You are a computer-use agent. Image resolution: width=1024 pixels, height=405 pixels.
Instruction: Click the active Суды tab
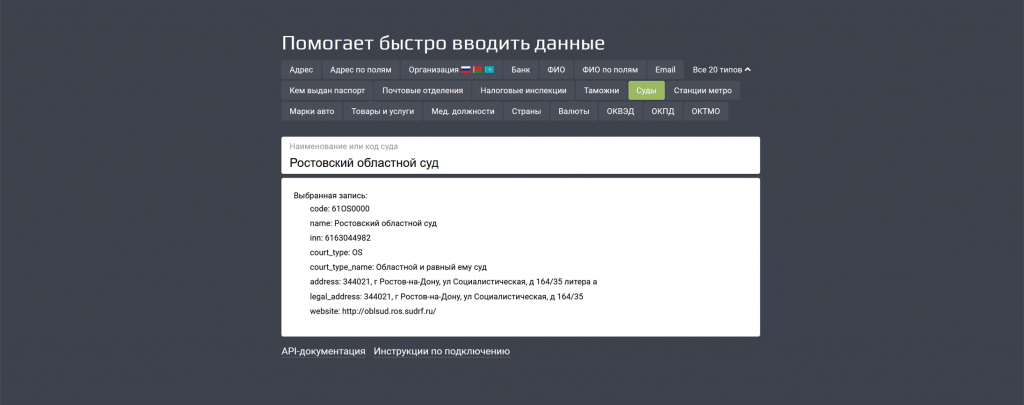646,90
